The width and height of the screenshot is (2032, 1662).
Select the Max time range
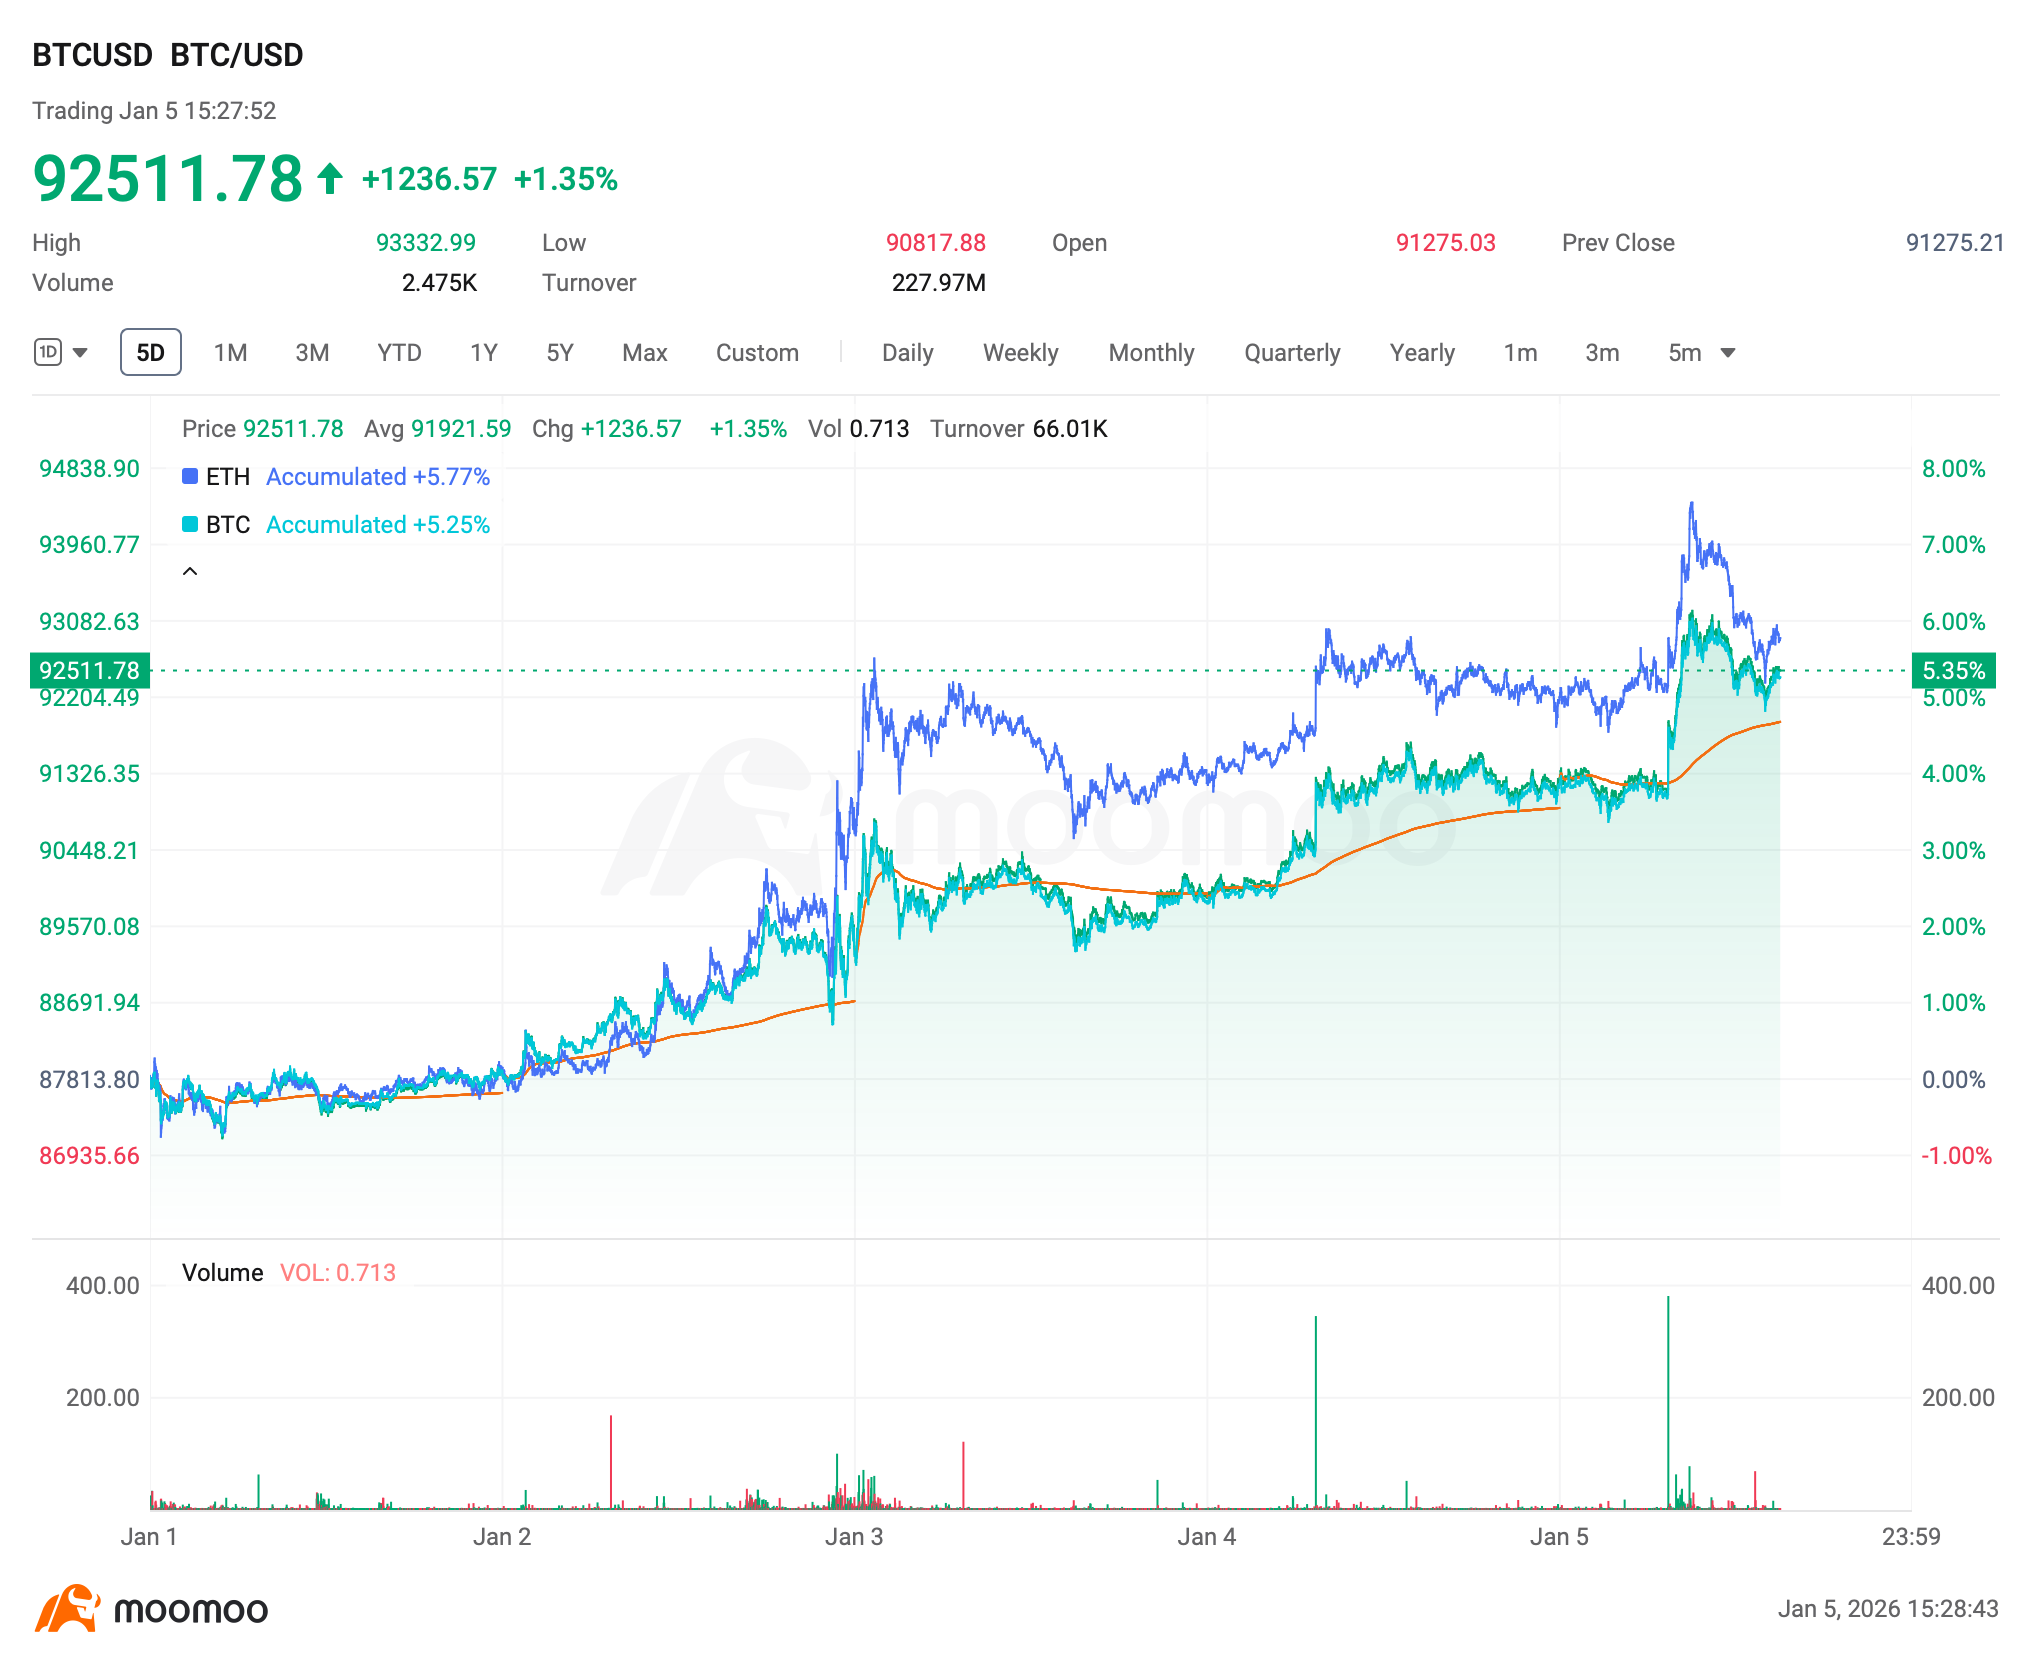[x=644, y=352]
